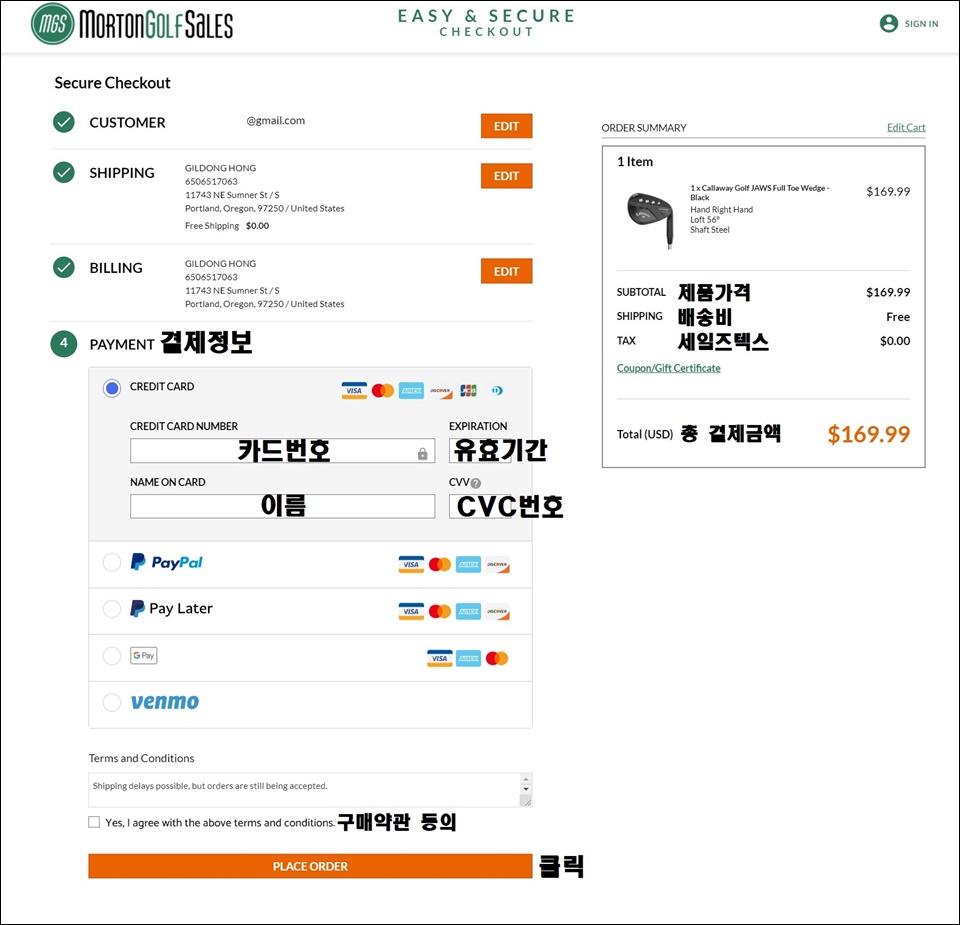Click terms box scrollbar down arrow
The height and width of the screenshot is (925, 960).
pos(525,790)
